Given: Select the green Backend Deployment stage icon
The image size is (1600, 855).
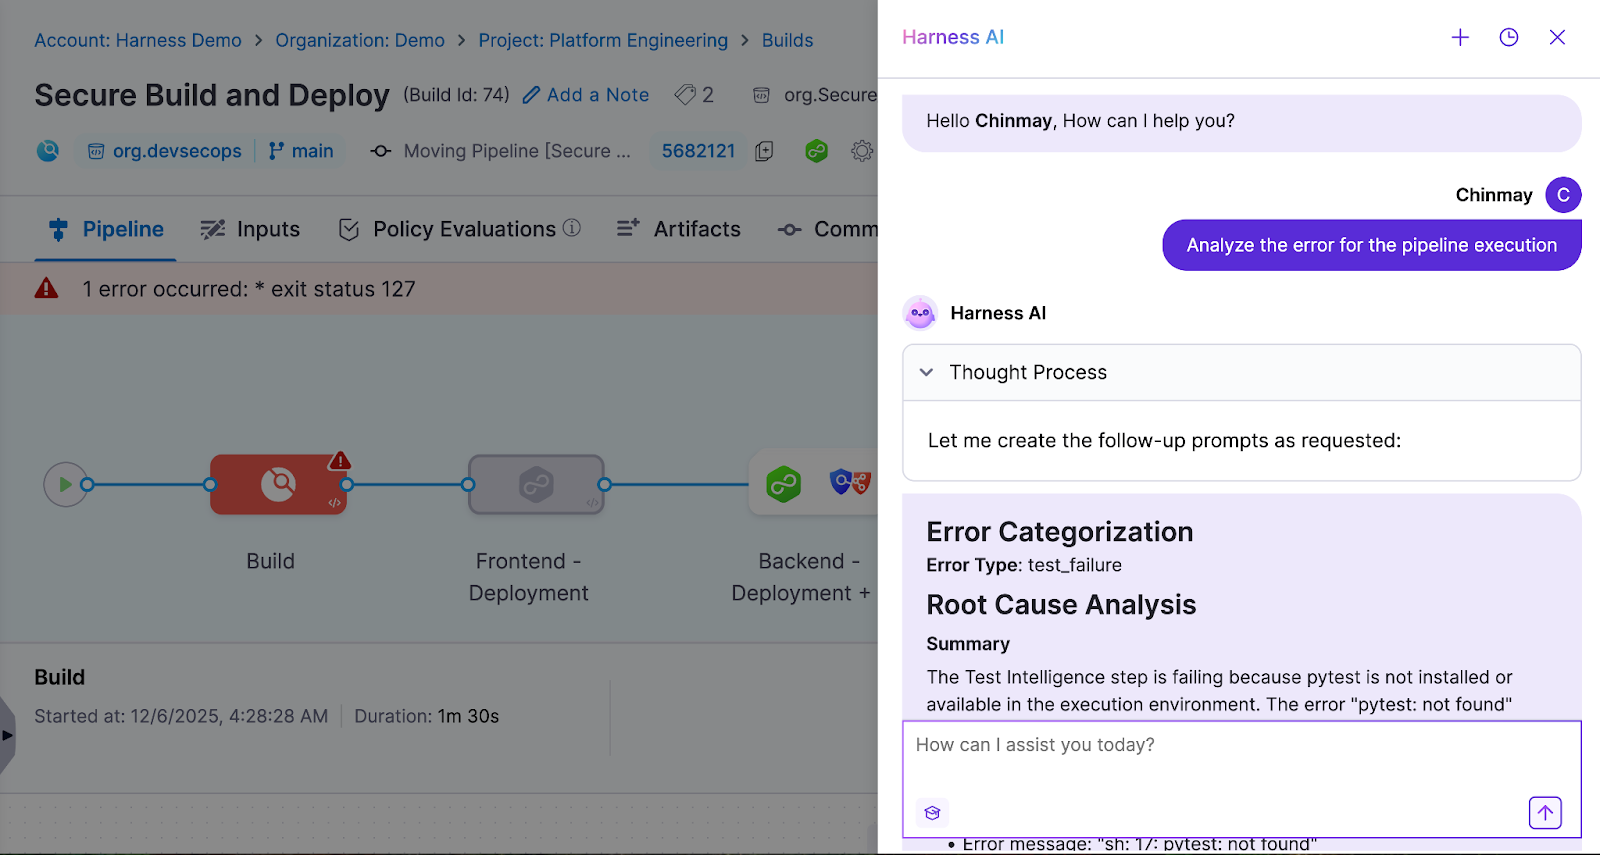Looking at the screenshot, I should (x=784, y=485).
